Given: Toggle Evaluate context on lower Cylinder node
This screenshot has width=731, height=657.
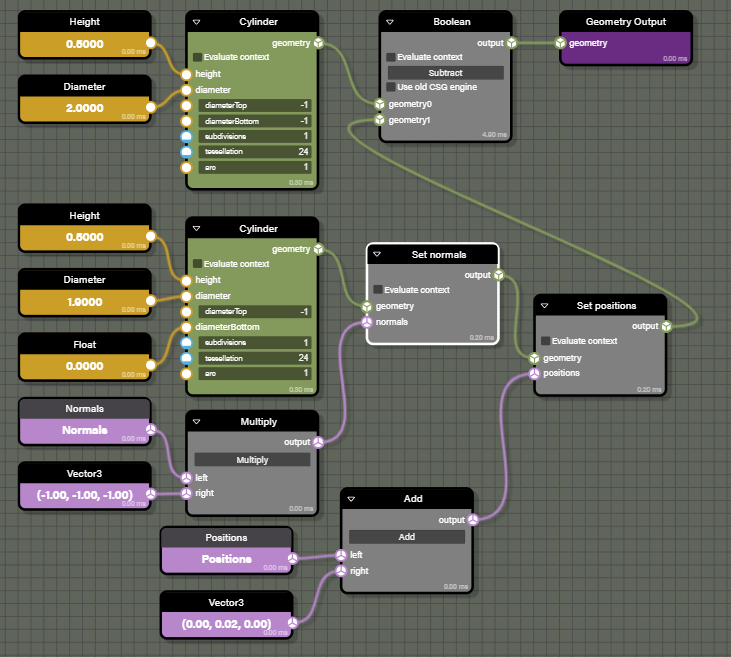Looking at the screenshot, I should [198, 264].
